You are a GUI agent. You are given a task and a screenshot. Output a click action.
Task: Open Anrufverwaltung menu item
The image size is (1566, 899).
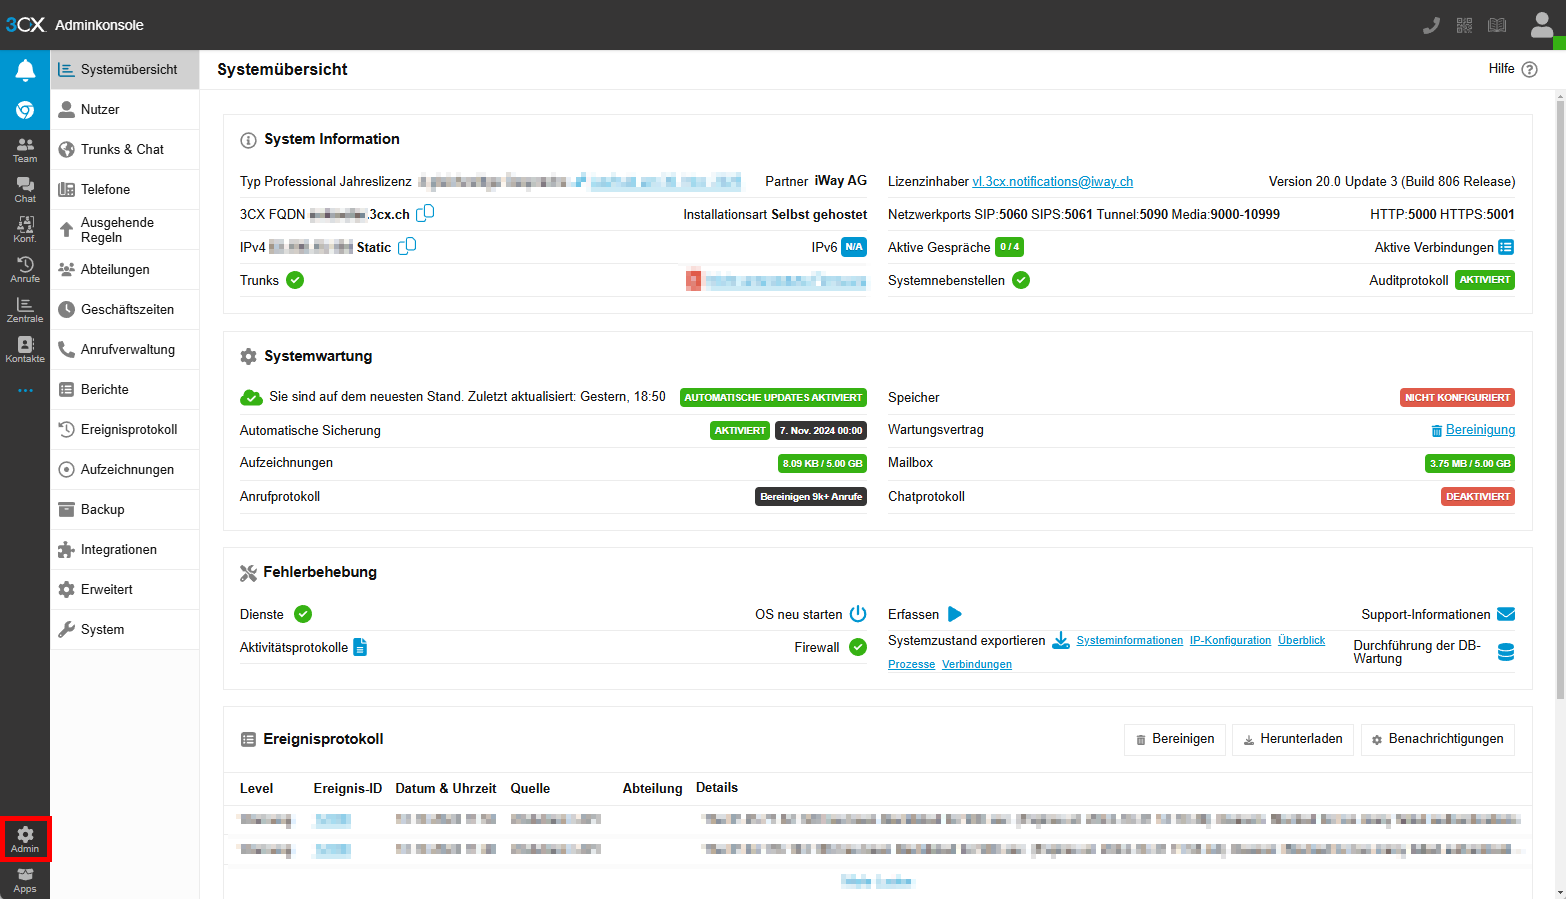point(125,350)
